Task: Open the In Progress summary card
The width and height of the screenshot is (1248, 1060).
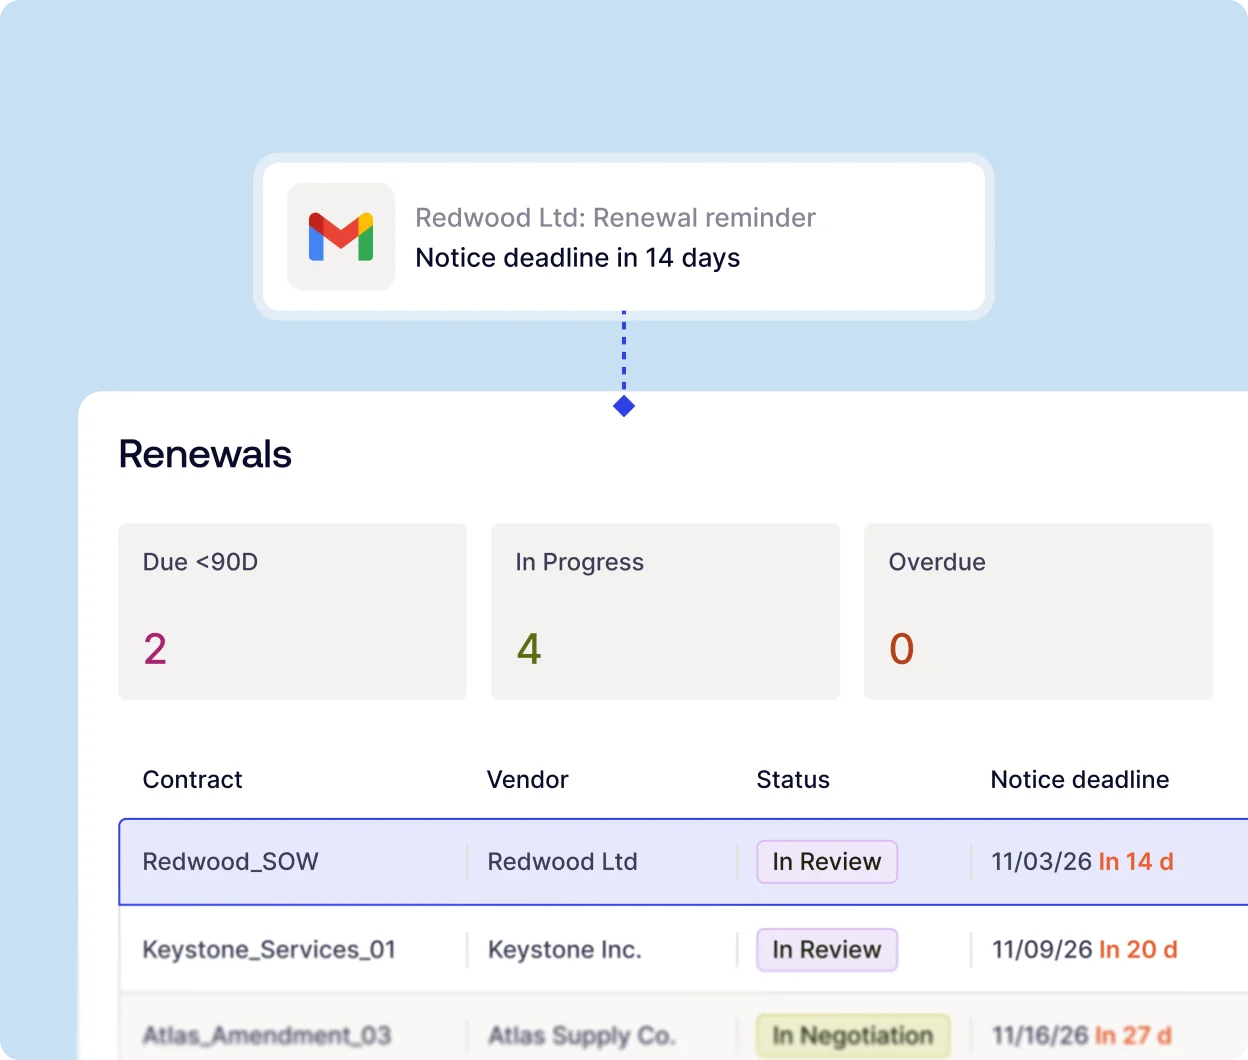Action: click(x=665, y=612)
